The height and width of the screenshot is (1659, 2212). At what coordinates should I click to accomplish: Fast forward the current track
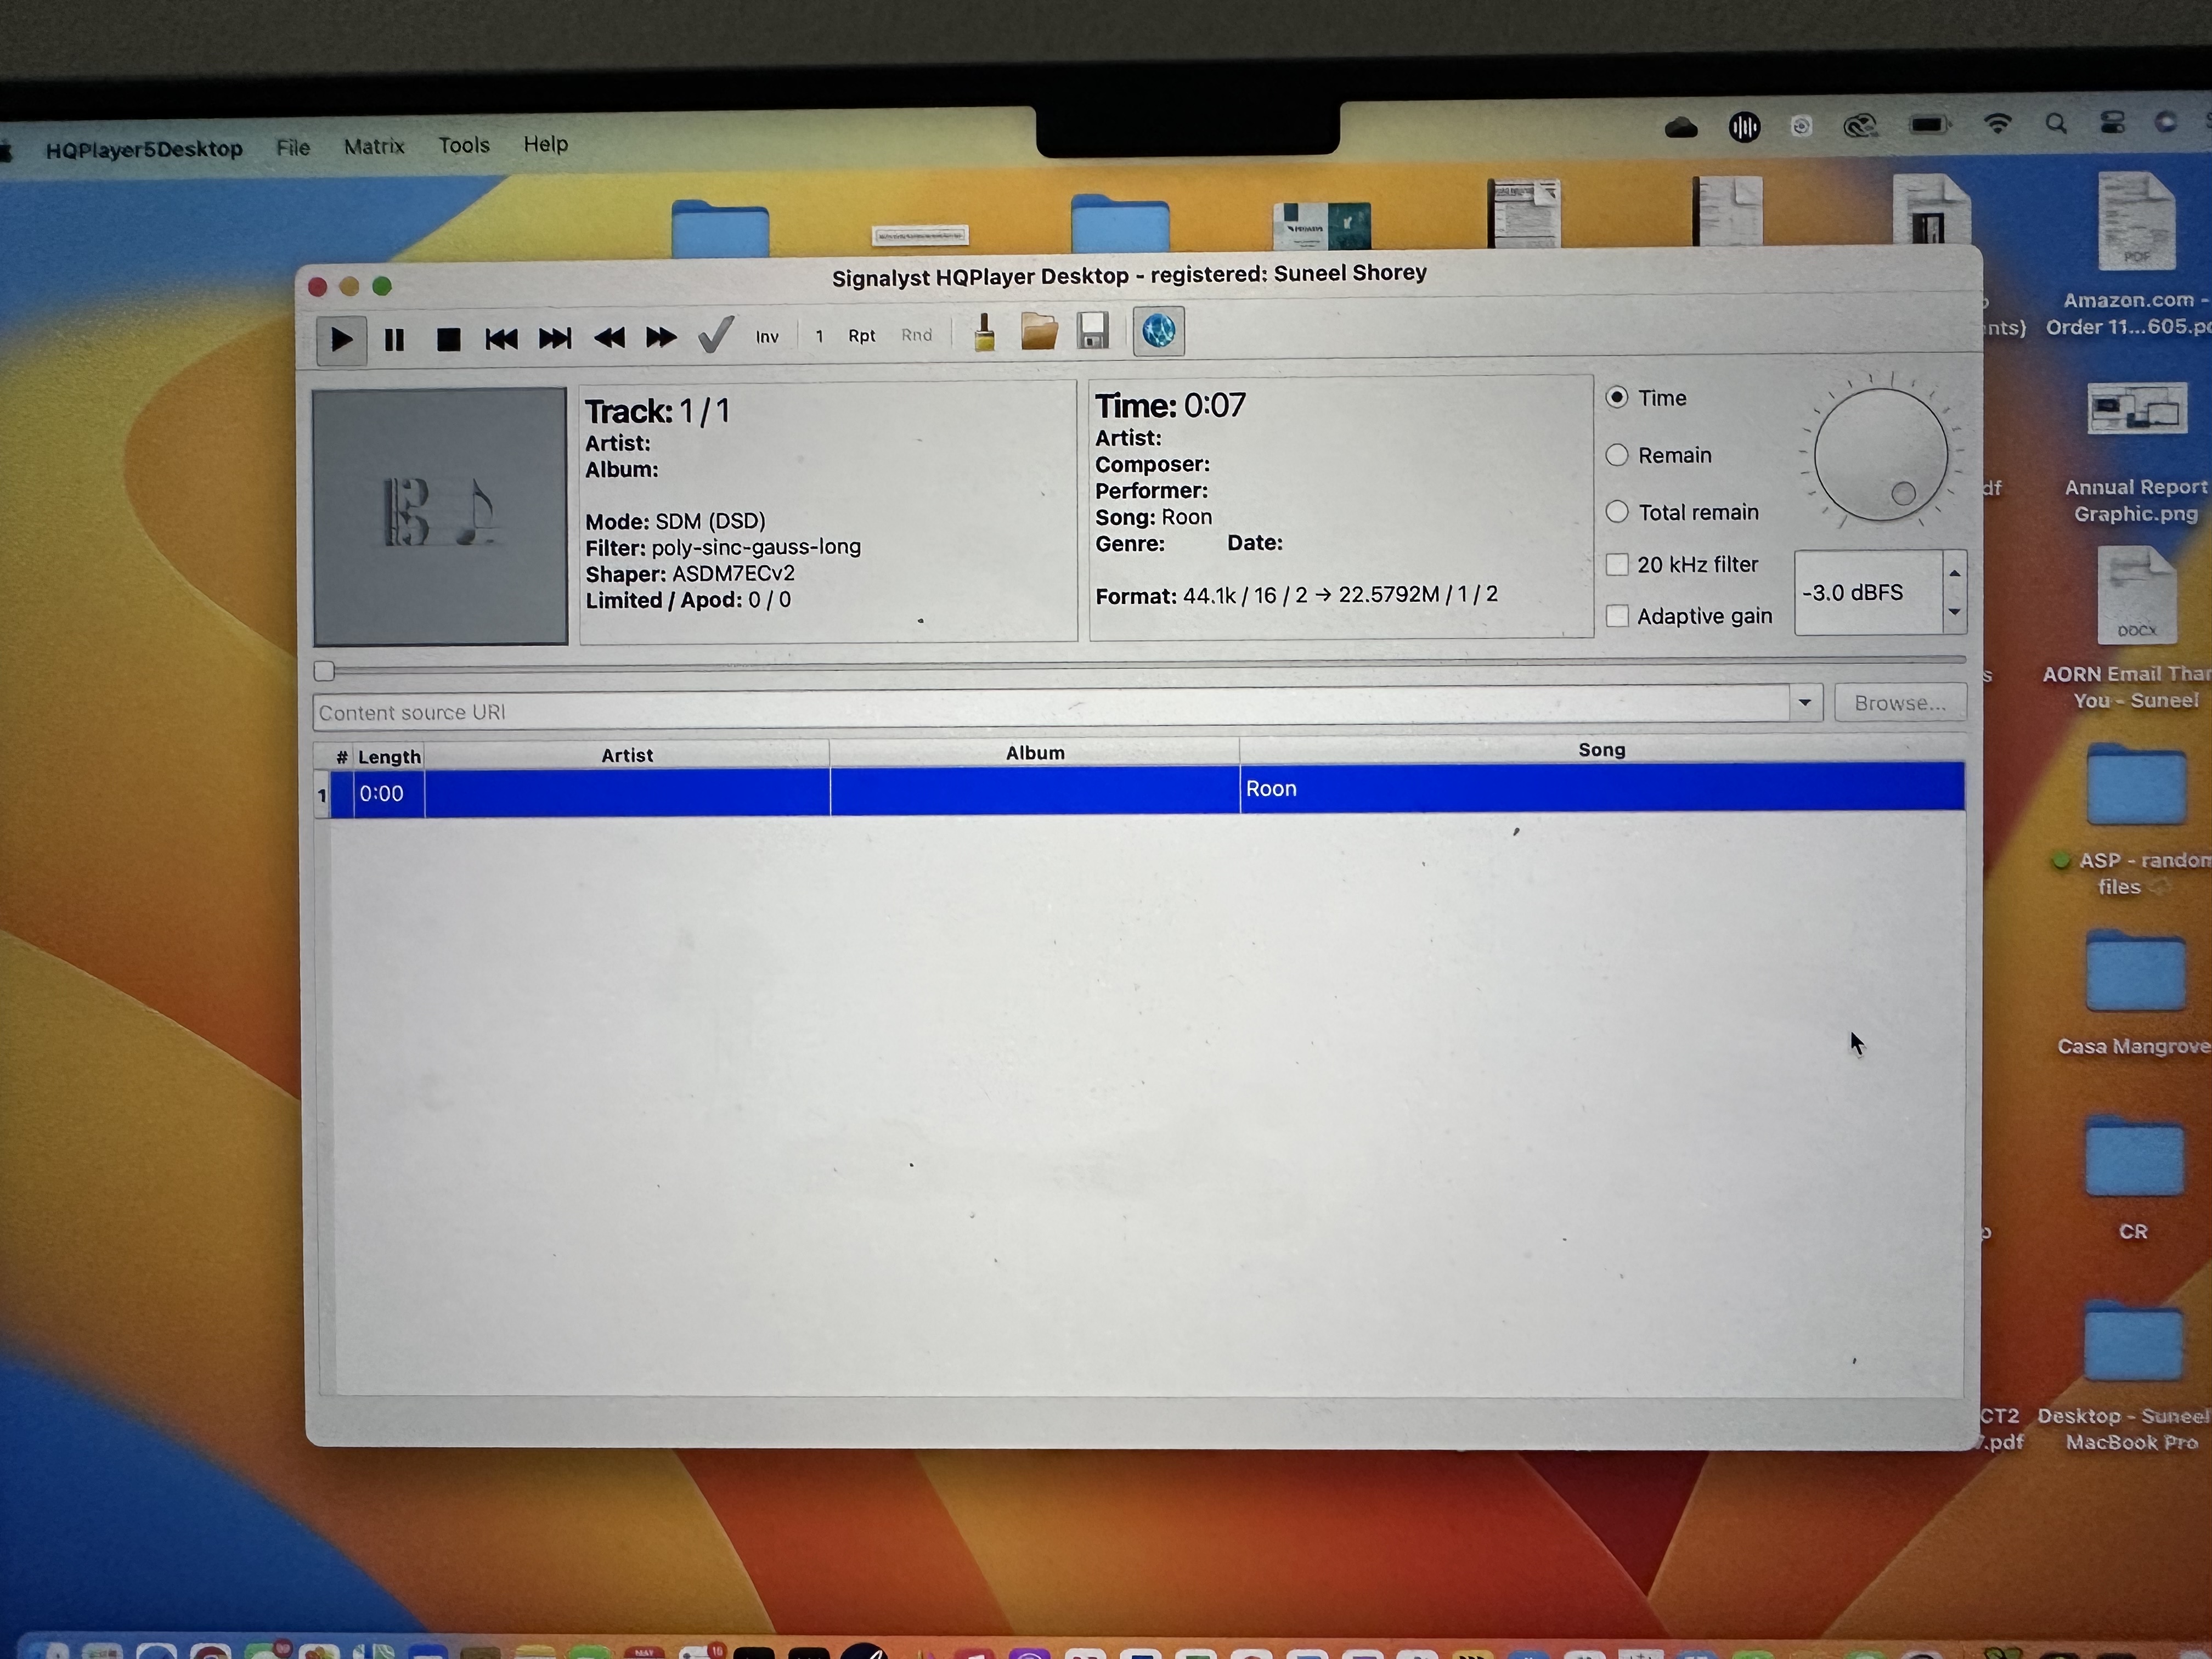click(x=661, y=337)
